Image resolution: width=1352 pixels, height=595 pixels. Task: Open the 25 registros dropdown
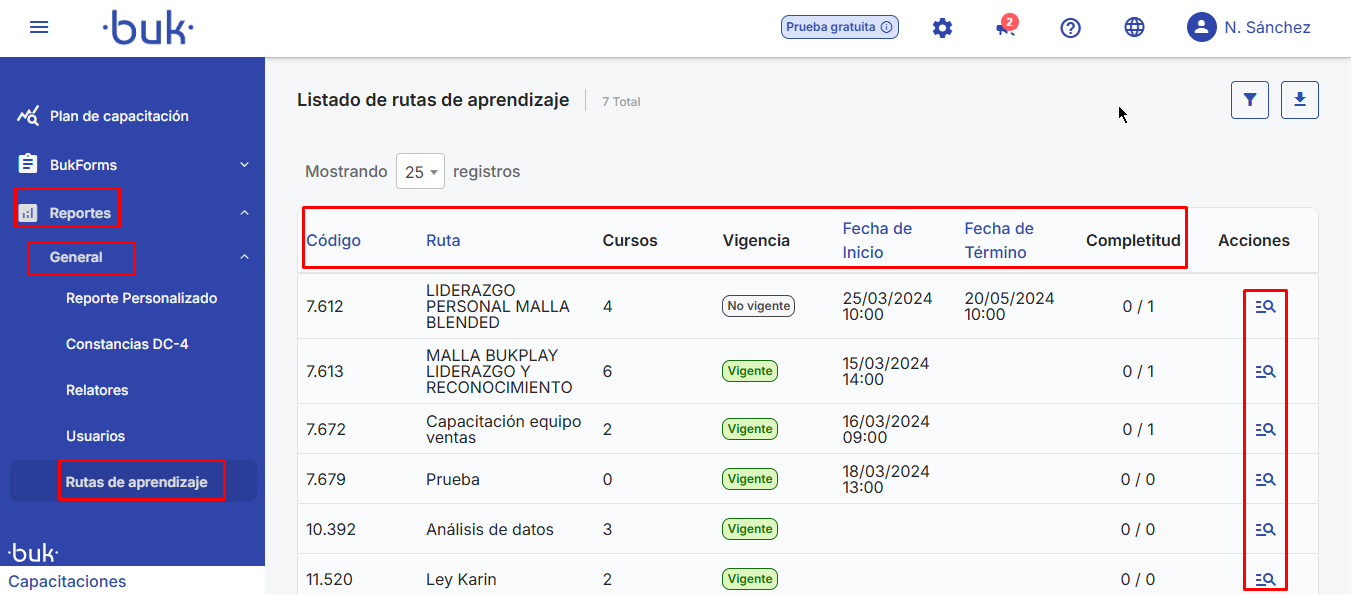(x=420, y=171)
